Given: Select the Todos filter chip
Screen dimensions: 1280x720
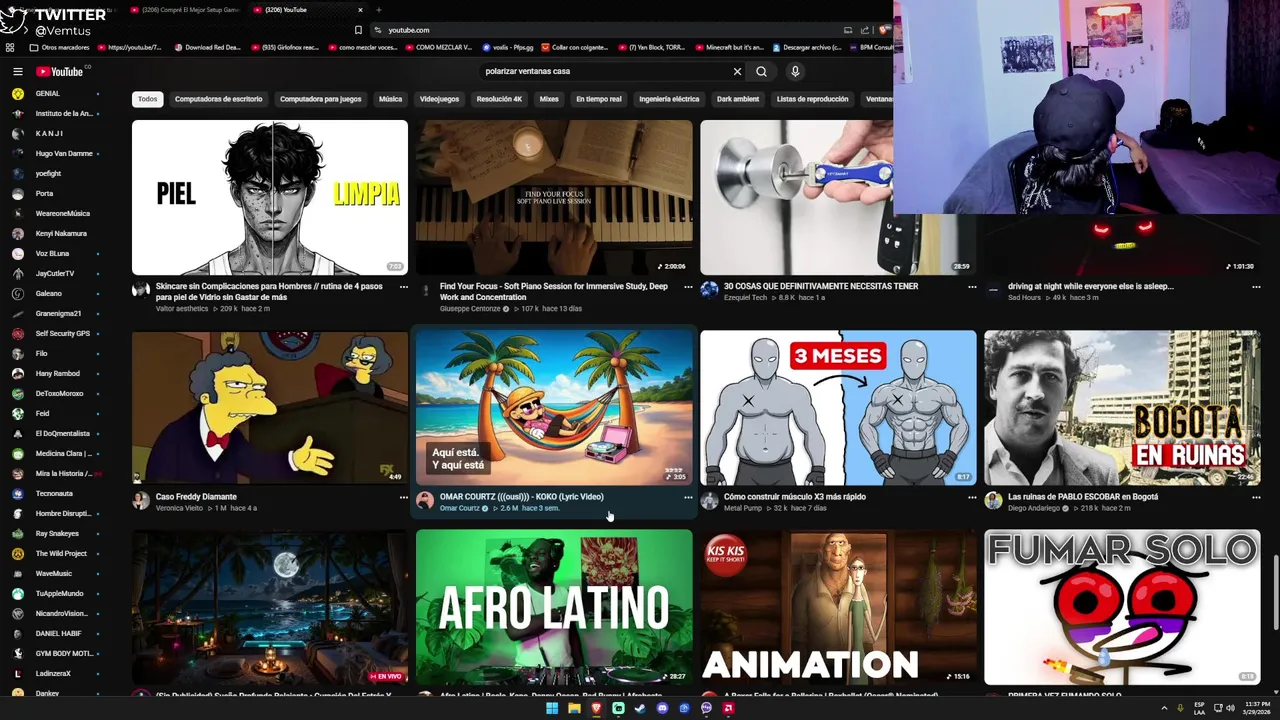Looking at the screenshot, I should [147, 99].
